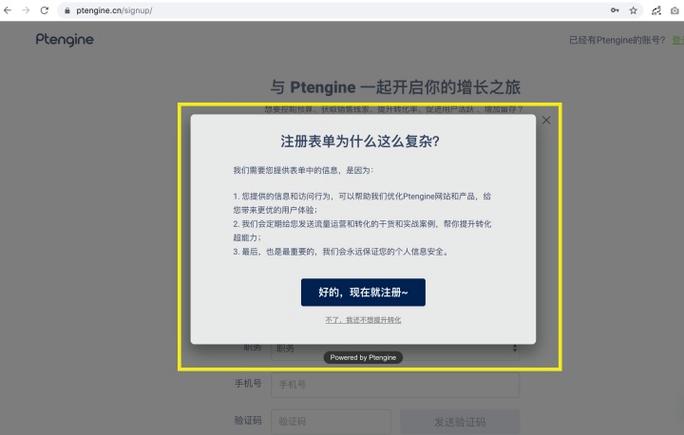The image size is (684, 435).
Task: Click the extension icon beside the star
Action: coord(656,10)
